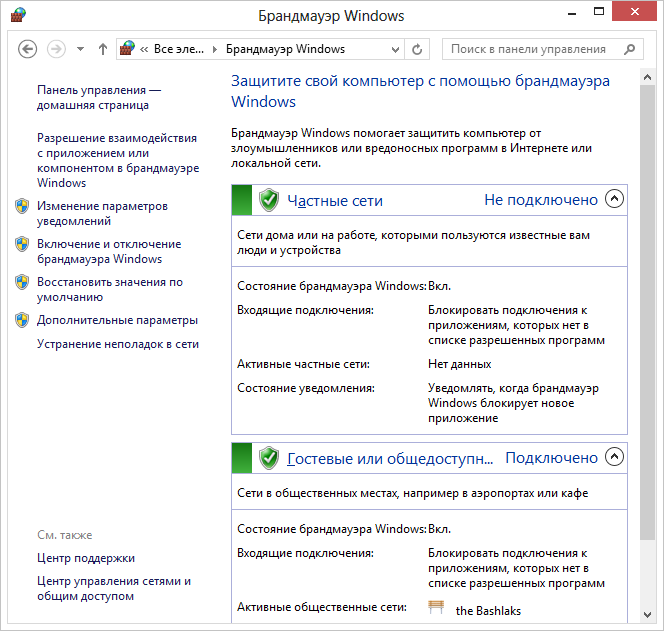Minimize the Брандмауэр Windows window
Image resolution: width=664 pixels, height=631 pixels.
click(x=572, y=13)
